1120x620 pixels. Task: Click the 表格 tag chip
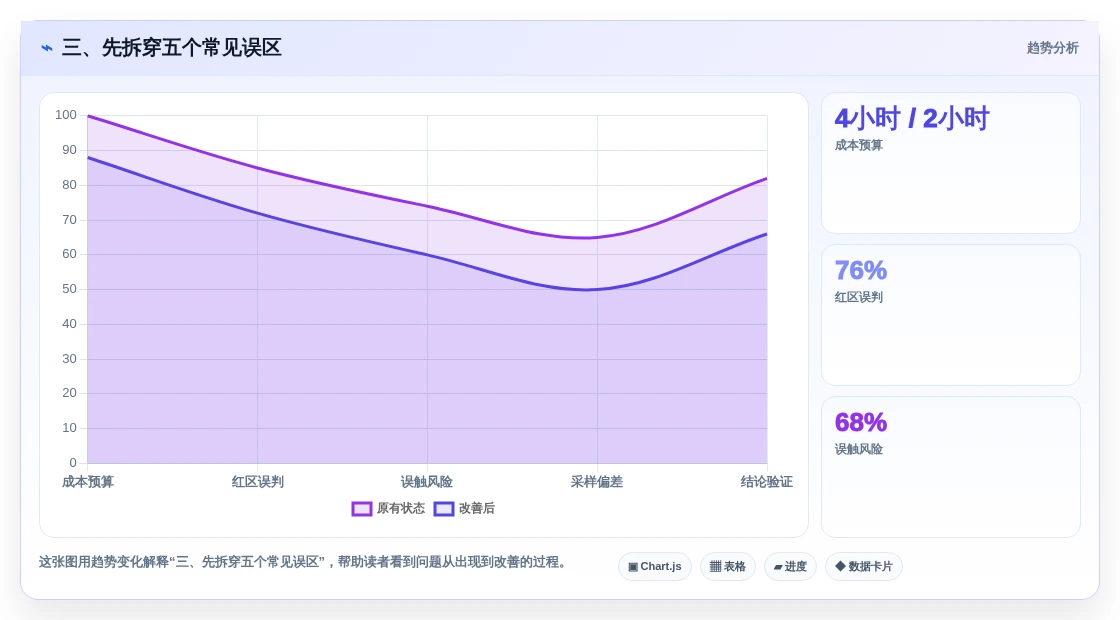pos(727,566)
